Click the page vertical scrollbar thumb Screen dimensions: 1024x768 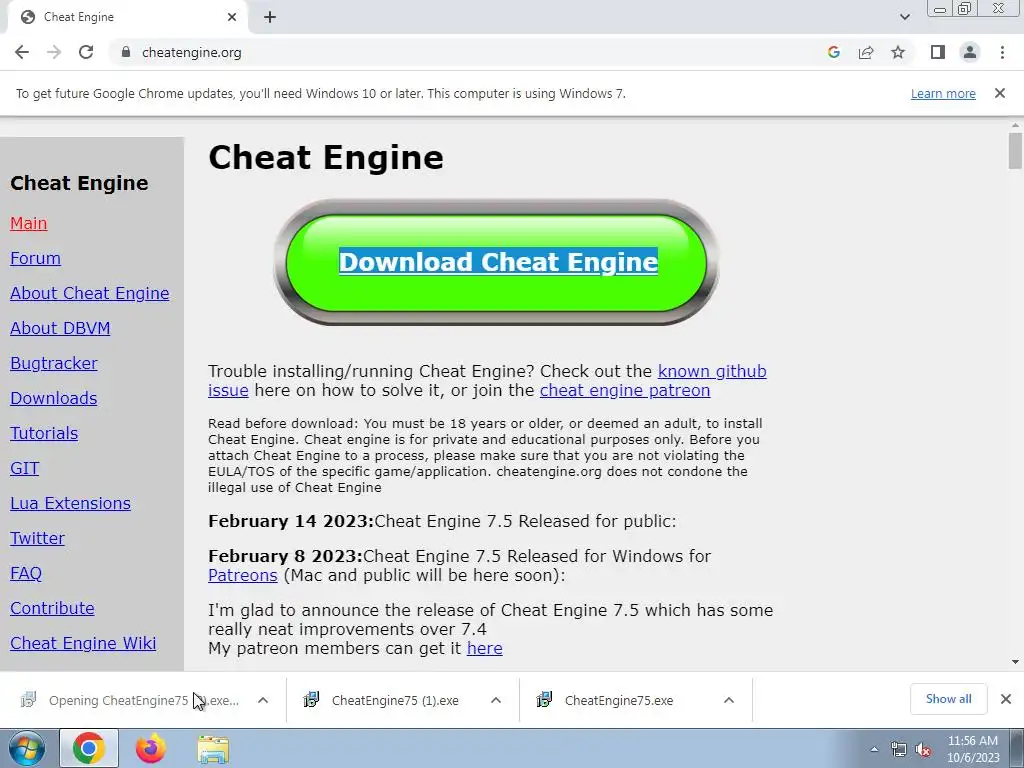(1015, 150)
